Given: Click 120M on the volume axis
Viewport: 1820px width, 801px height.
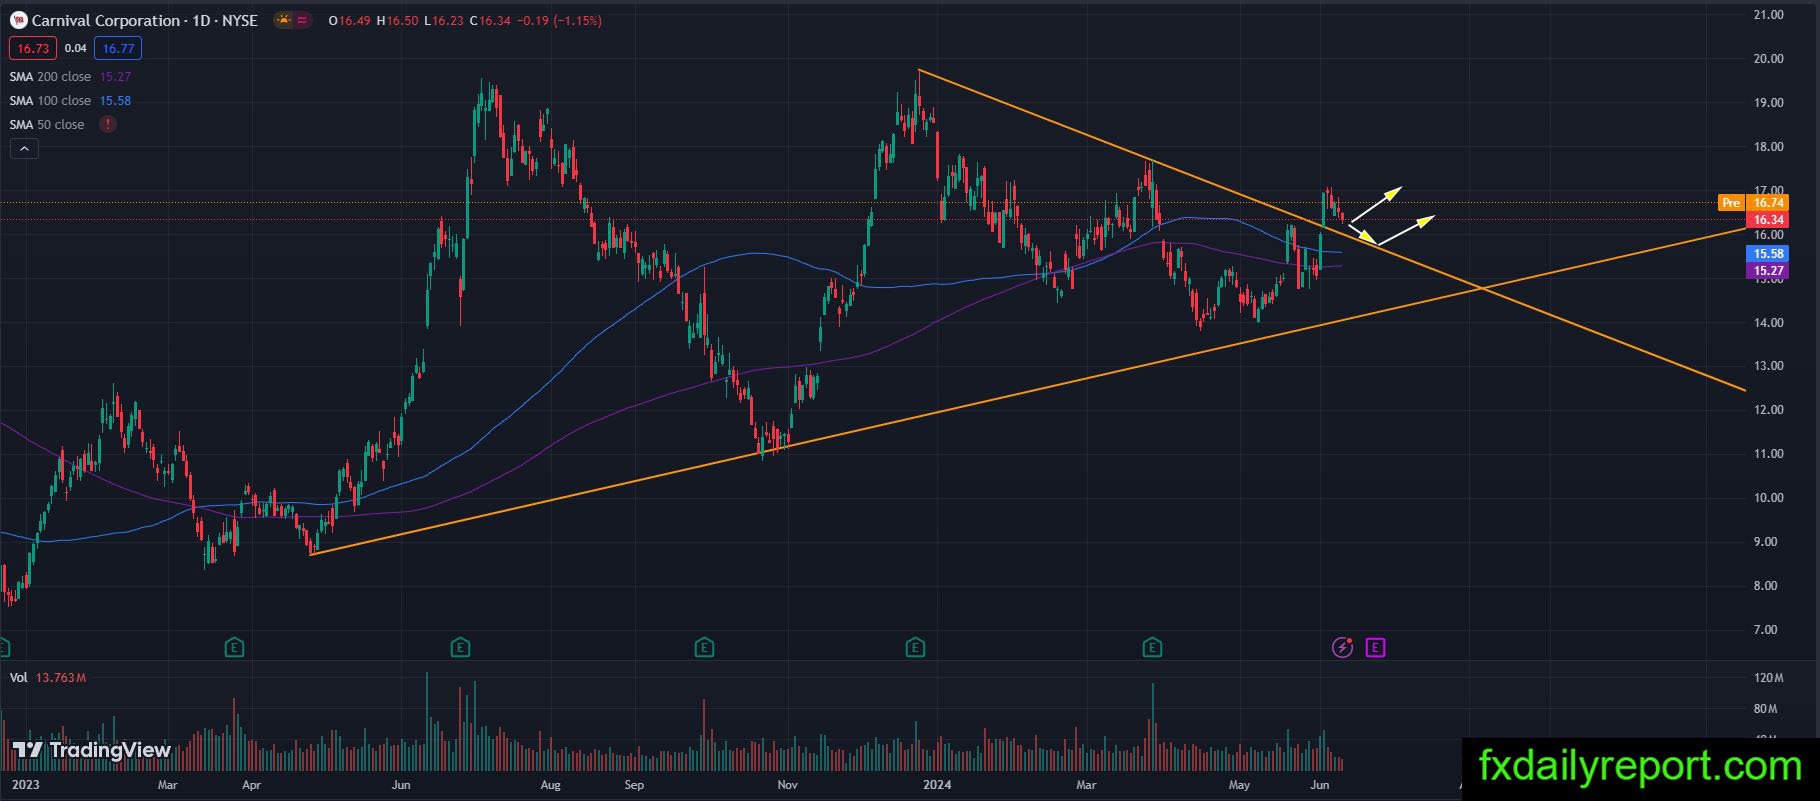Looking at the screenshot, I should (x=1768, y=678).
